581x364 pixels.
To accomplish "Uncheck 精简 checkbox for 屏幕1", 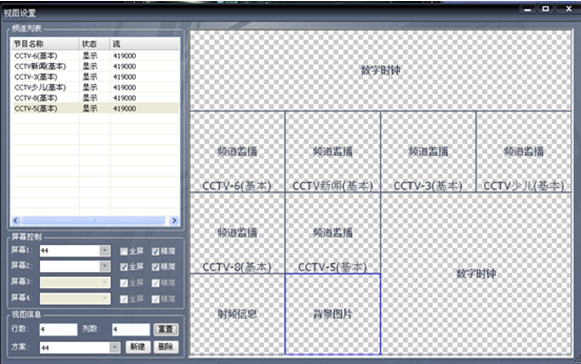I will [156, 252].
